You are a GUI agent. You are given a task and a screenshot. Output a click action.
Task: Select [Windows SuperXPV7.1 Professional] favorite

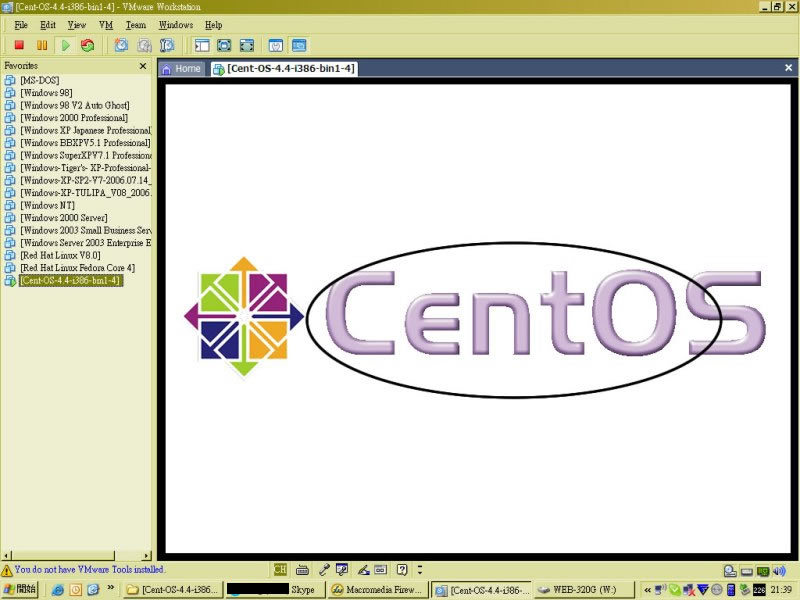(78, 155)
